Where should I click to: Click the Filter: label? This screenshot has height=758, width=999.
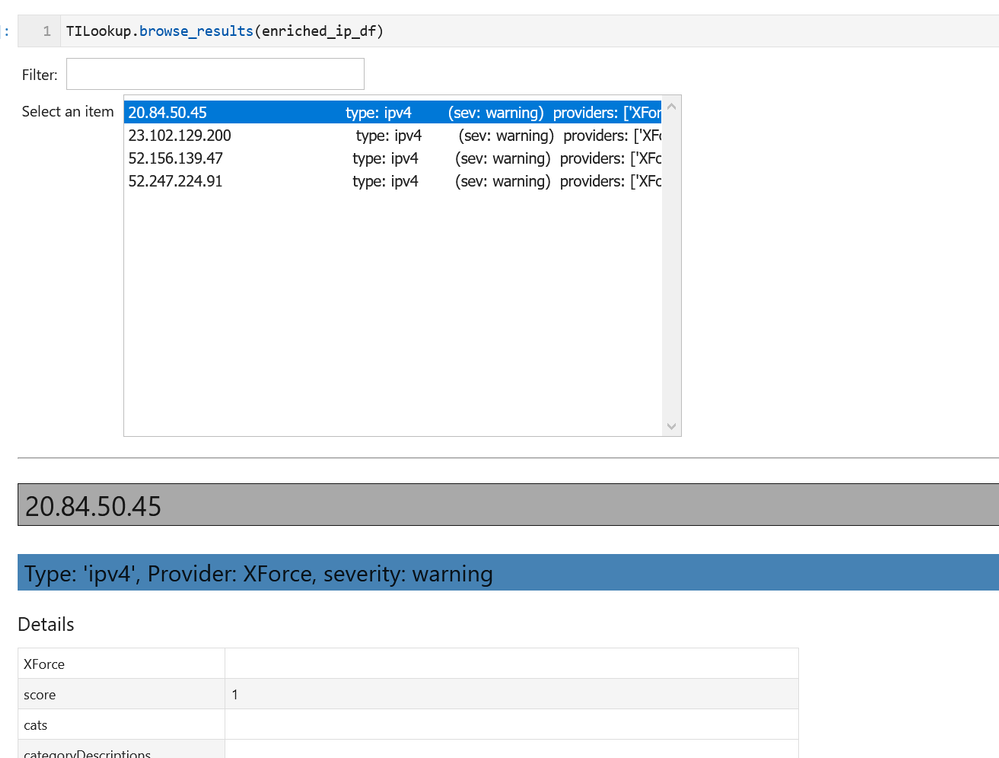tap(40, 75)
